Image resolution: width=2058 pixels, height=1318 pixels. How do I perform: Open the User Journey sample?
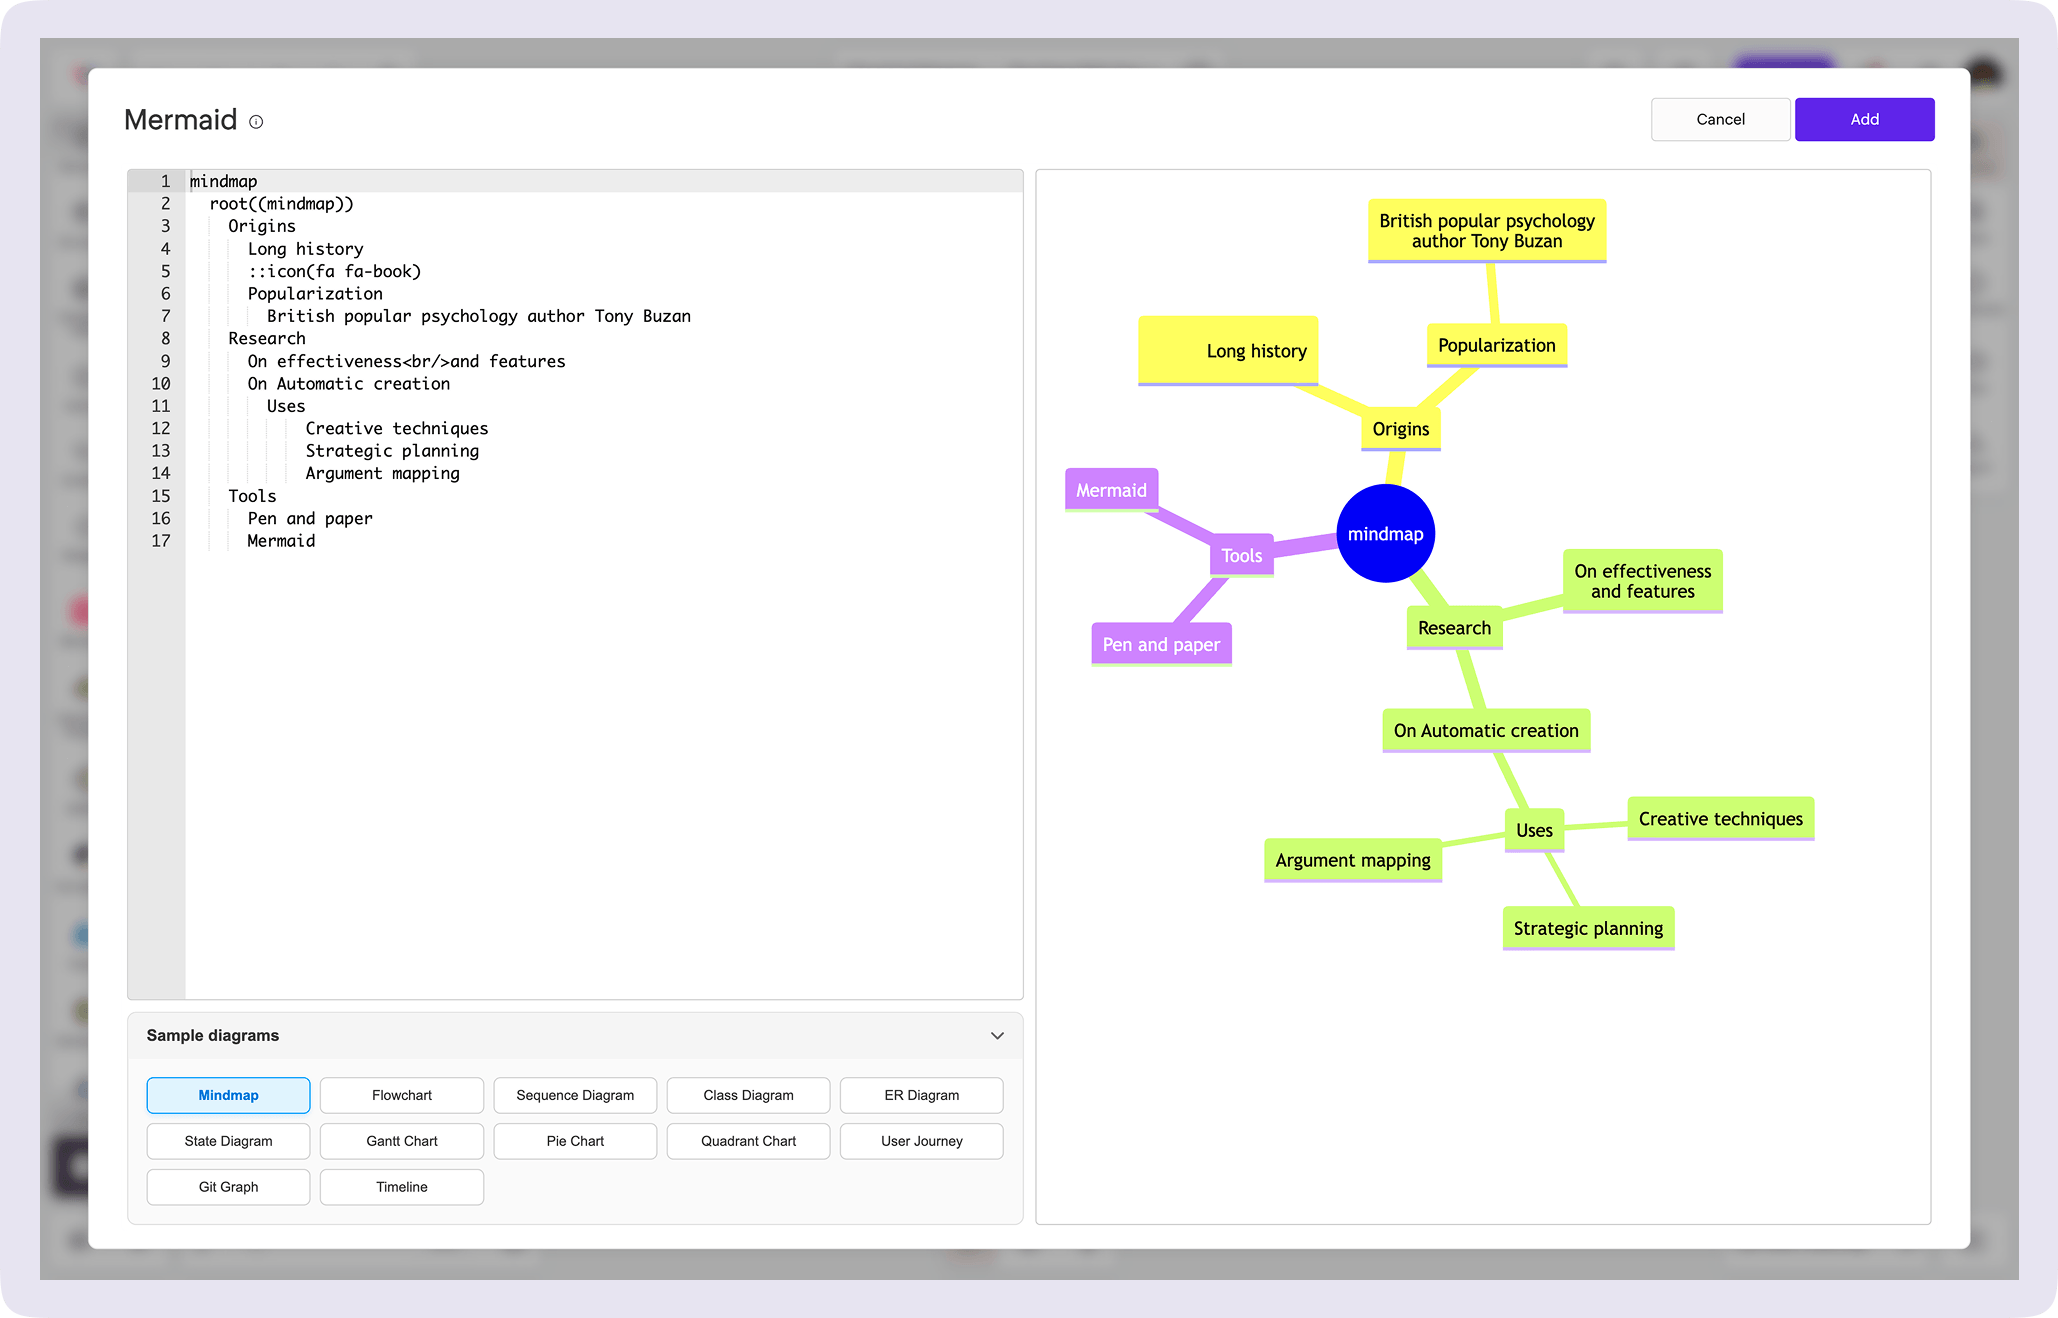point(922,1141)
